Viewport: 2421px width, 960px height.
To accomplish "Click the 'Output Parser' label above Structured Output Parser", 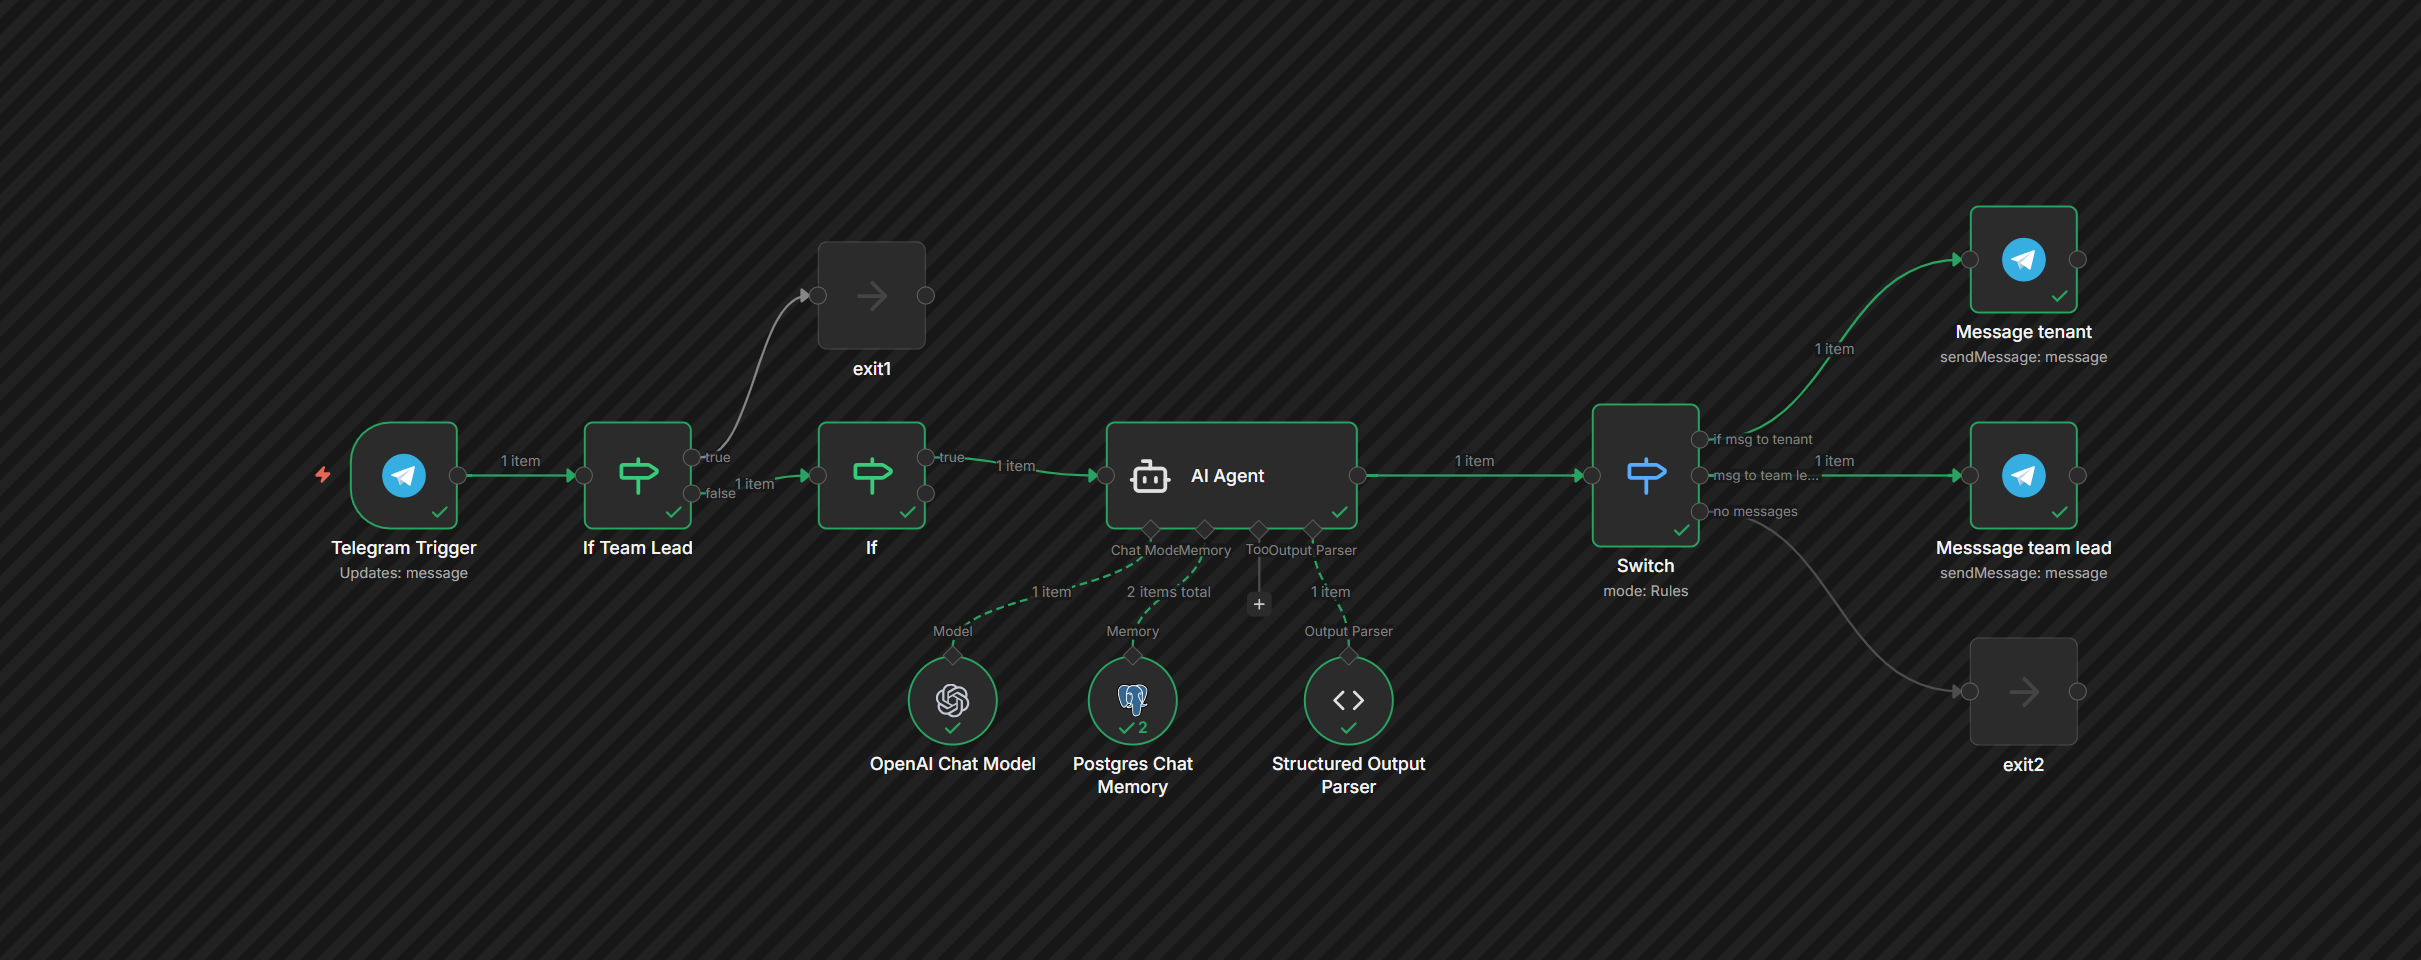I will pos(1349,631).
